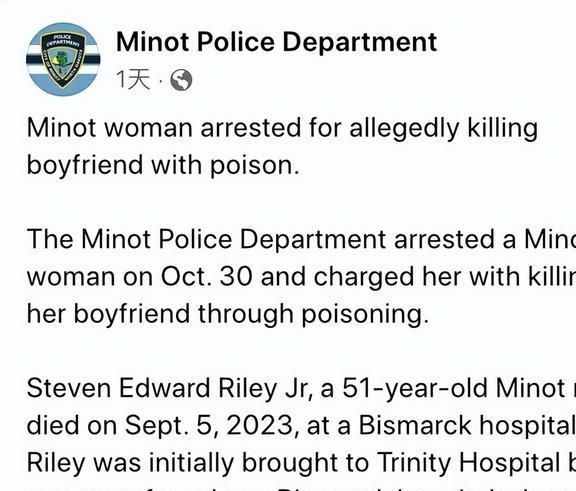Click the text 'died on Sept. 5, 2023'
Viewport: 576px width, 491px height.
tap(159, 426)
